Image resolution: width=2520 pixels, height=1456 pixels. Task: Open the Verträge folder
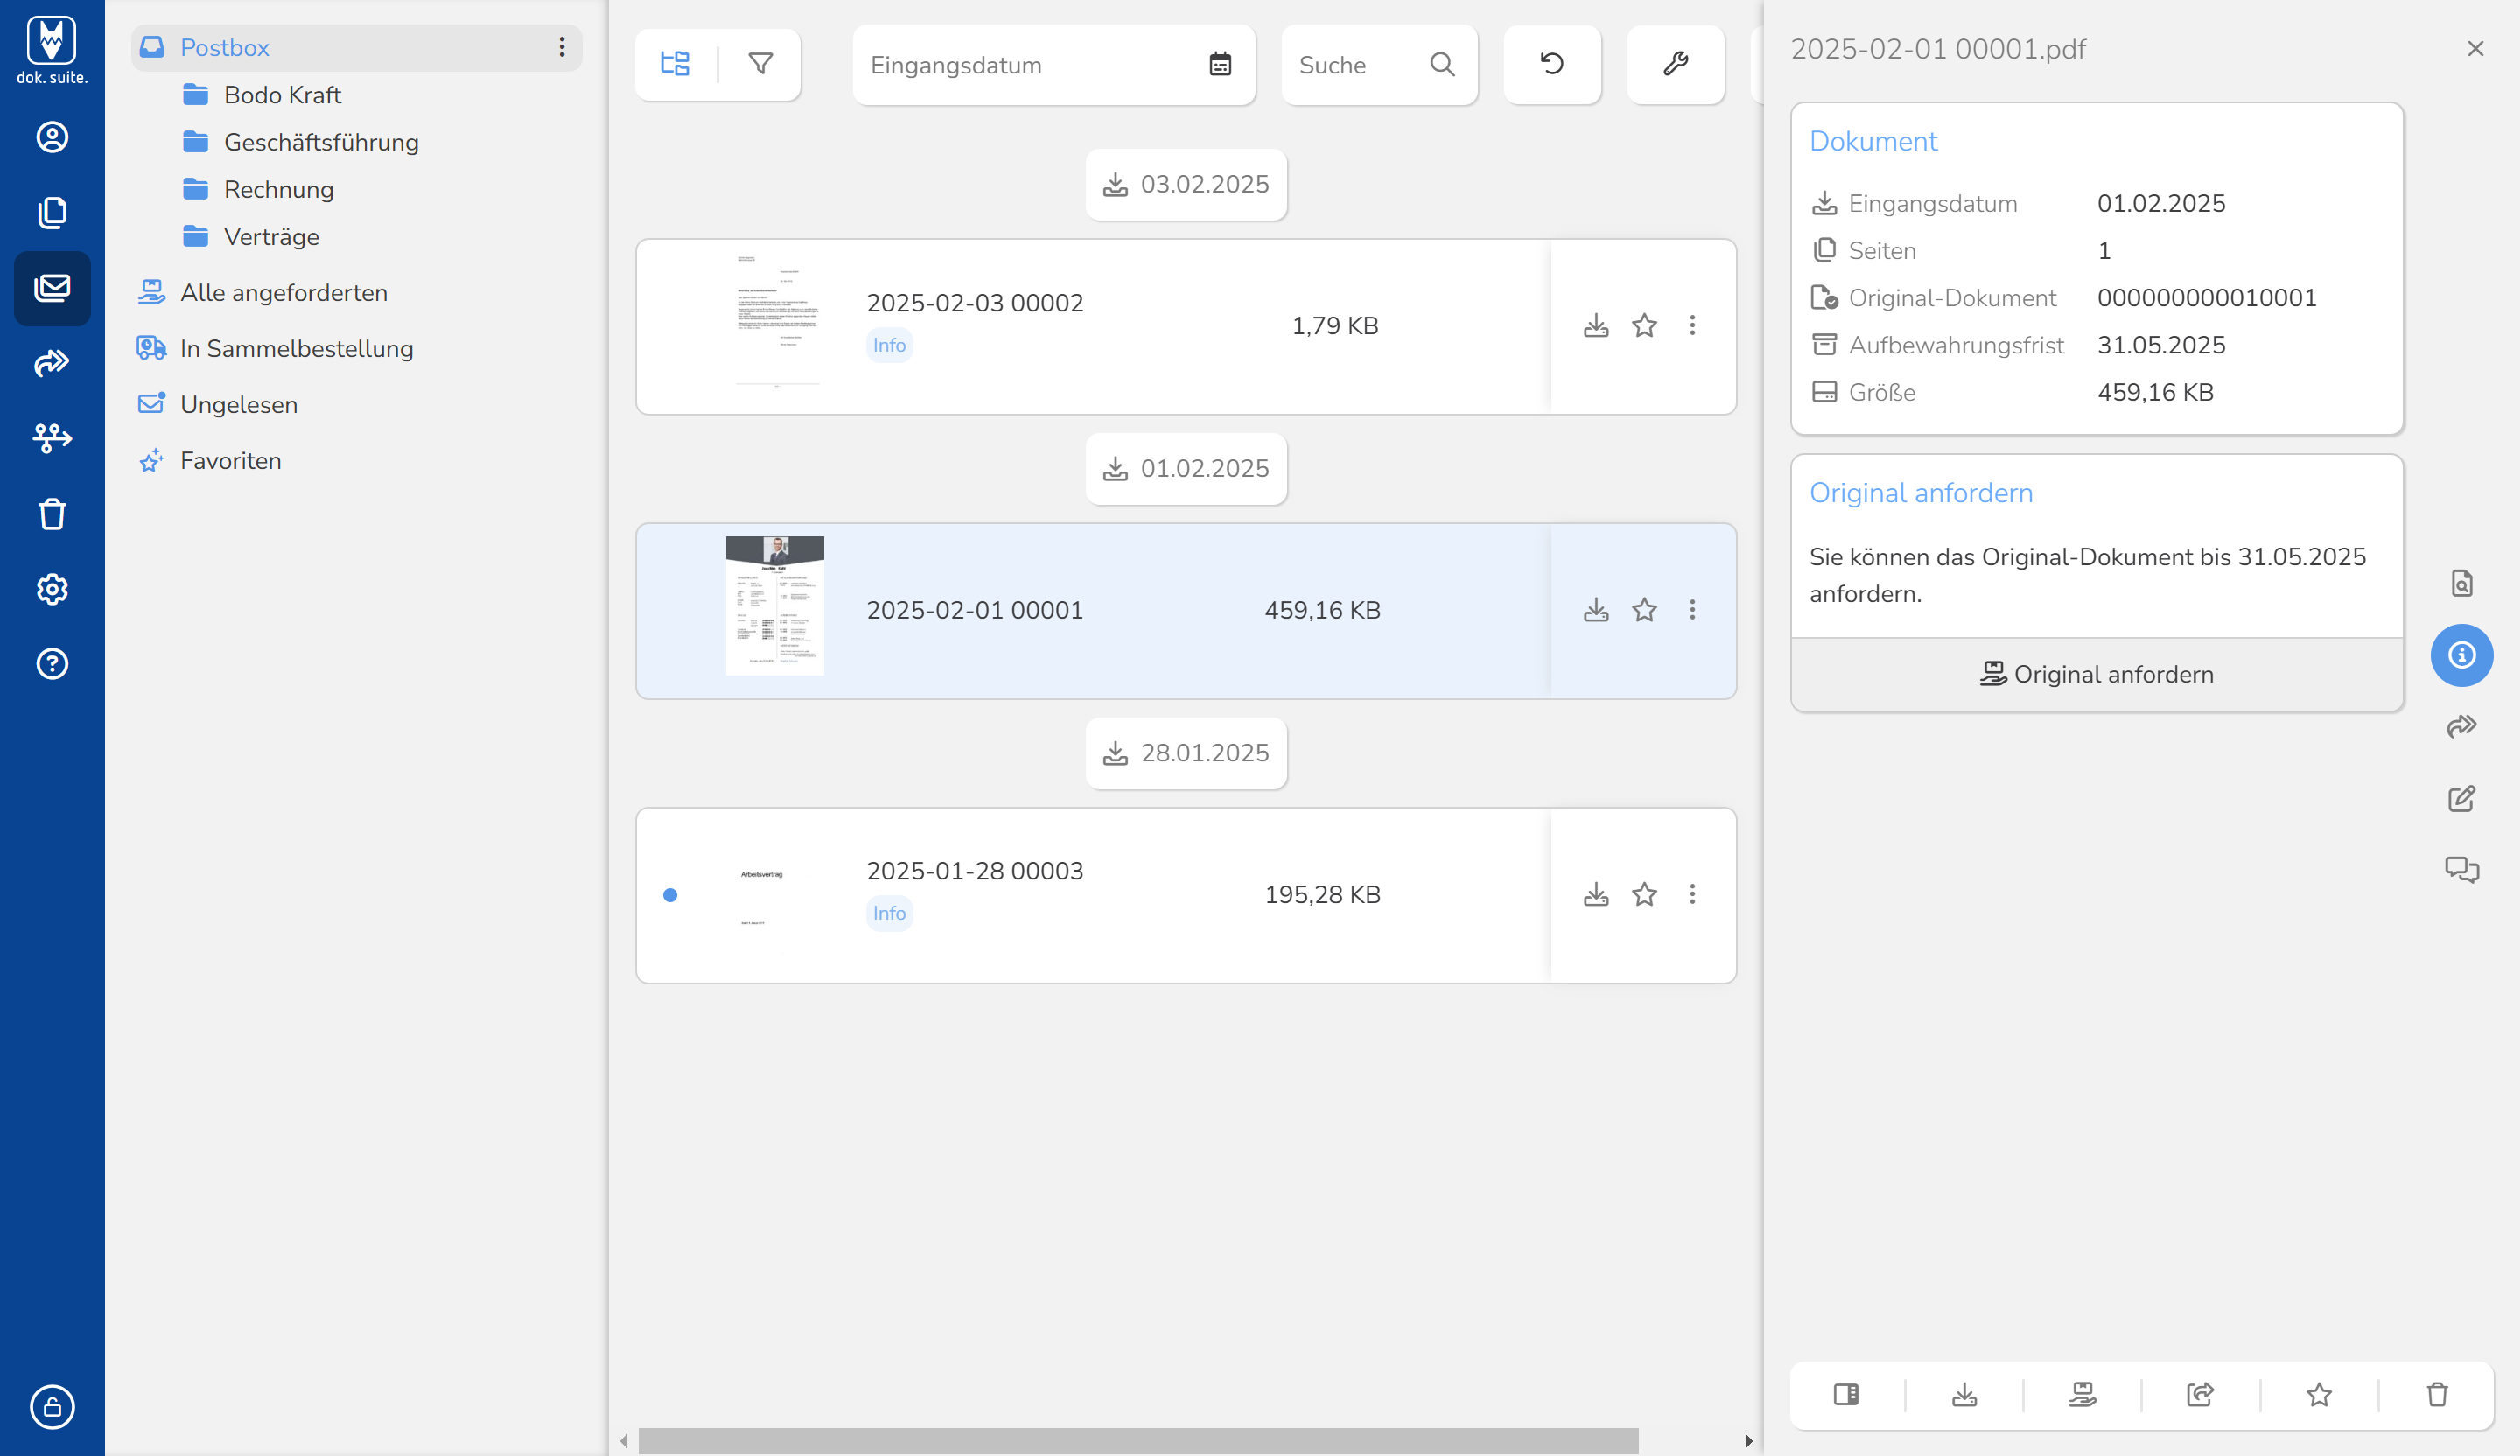click(271, 237)
